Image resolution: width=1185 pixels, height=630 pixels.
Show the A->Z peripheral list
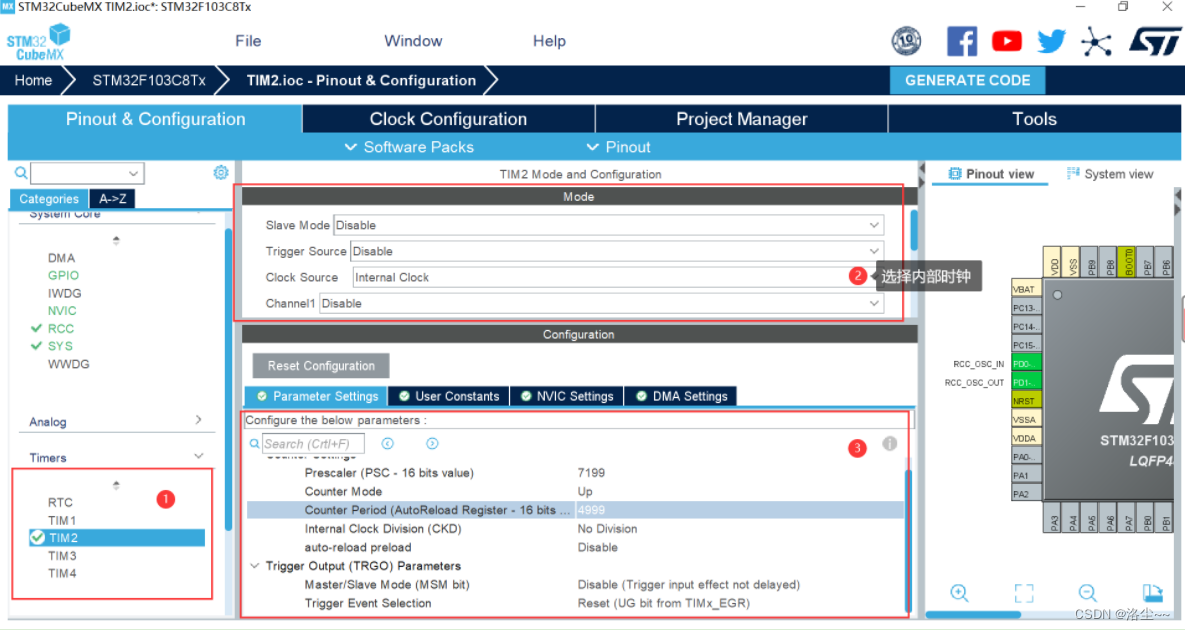[113, 199]
